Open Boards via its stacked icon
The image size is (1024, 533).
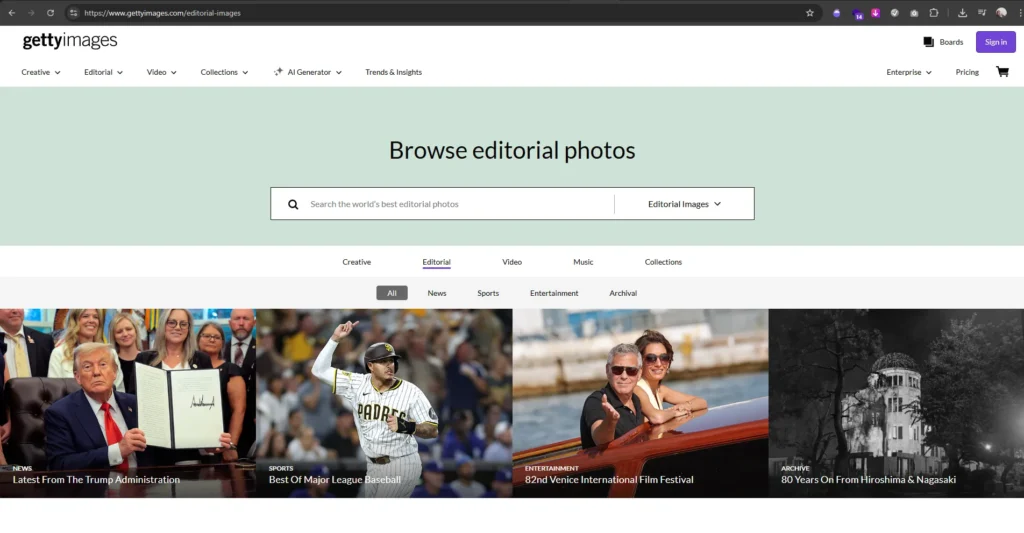coord(928,42)
